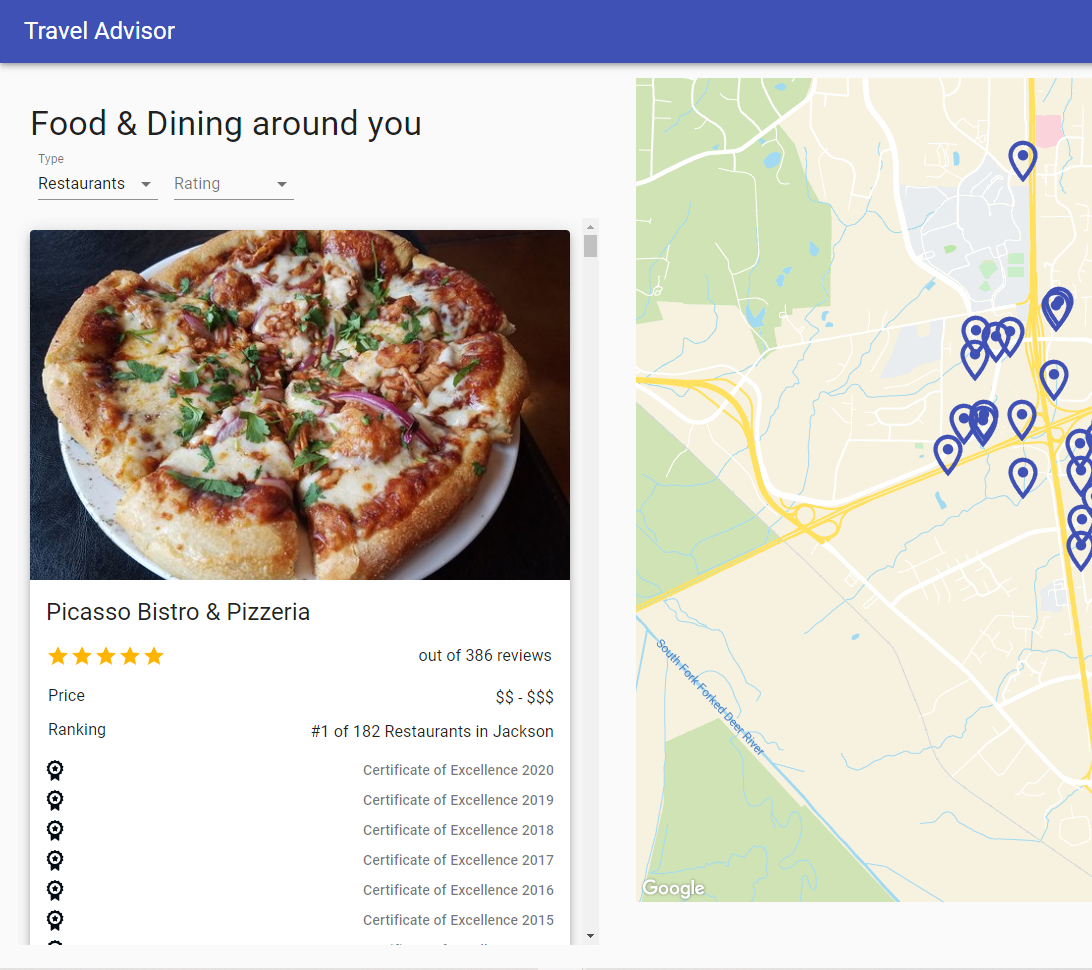Click the Travel Advisor header title

click(99, 31)
